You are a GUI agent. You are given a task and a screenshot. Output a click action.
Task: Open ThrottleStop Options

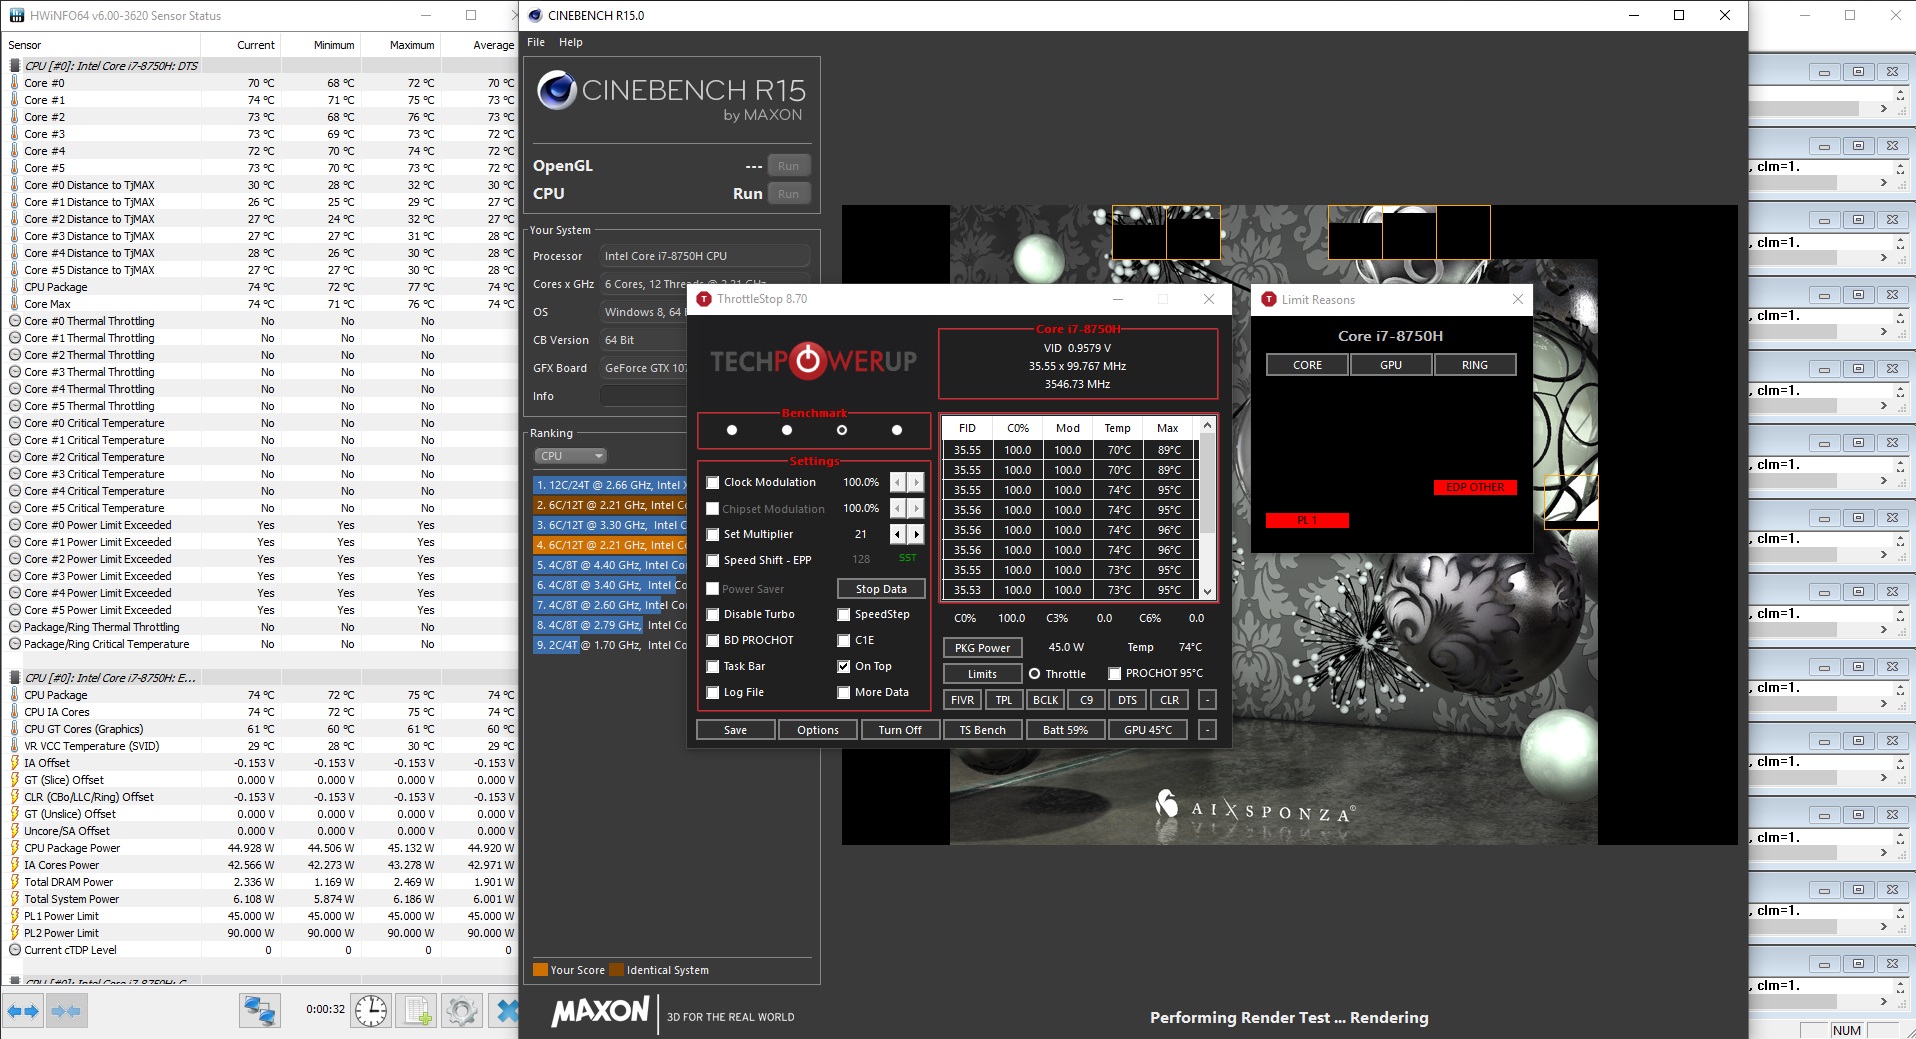tap(818, 730)
